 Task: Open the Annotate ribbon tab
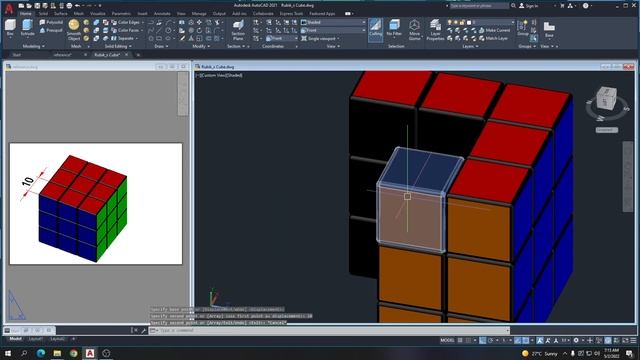[x=162, y=13]
